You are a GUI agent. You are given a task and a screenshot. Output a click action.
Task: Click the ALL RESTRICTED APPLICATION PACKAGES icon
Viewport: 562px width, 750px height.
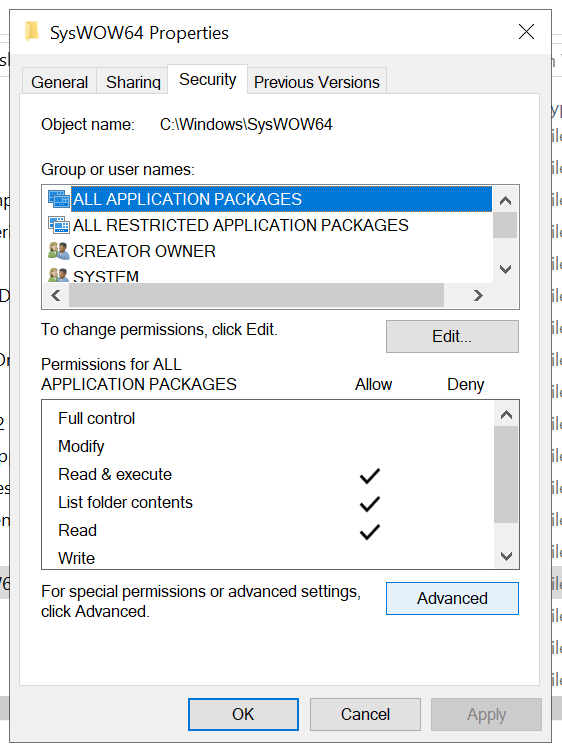click(59, 225)
